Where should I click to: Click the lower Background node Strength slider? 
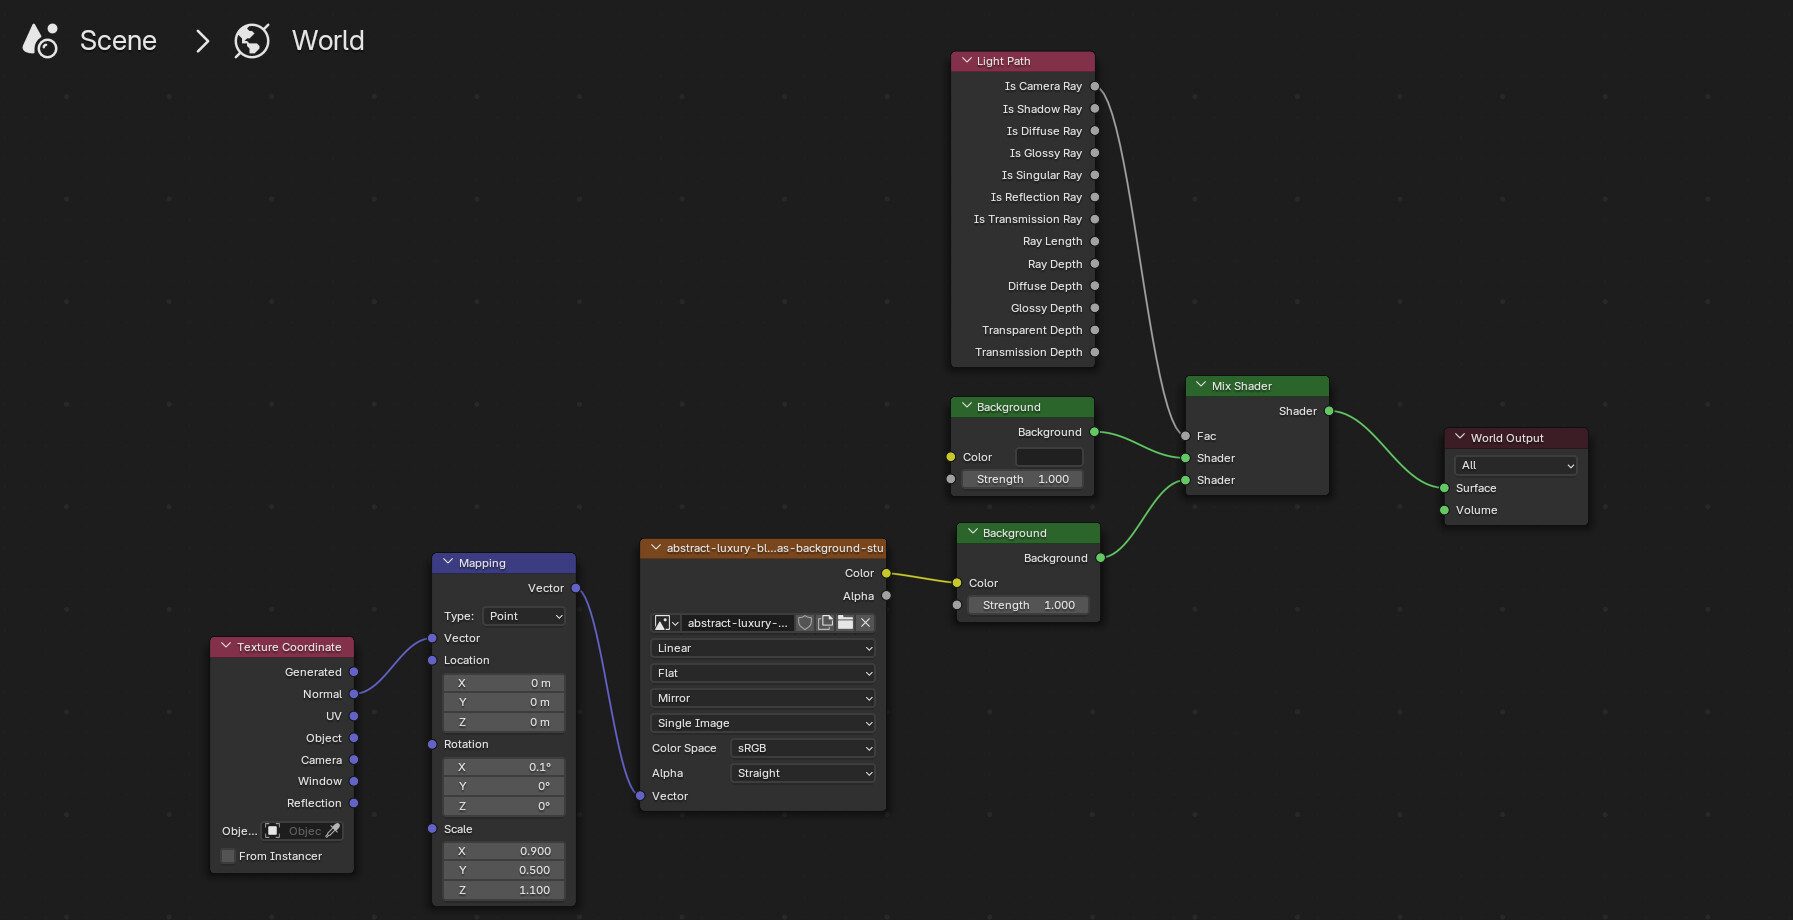pyautogui.click(x=1029, y=605)
